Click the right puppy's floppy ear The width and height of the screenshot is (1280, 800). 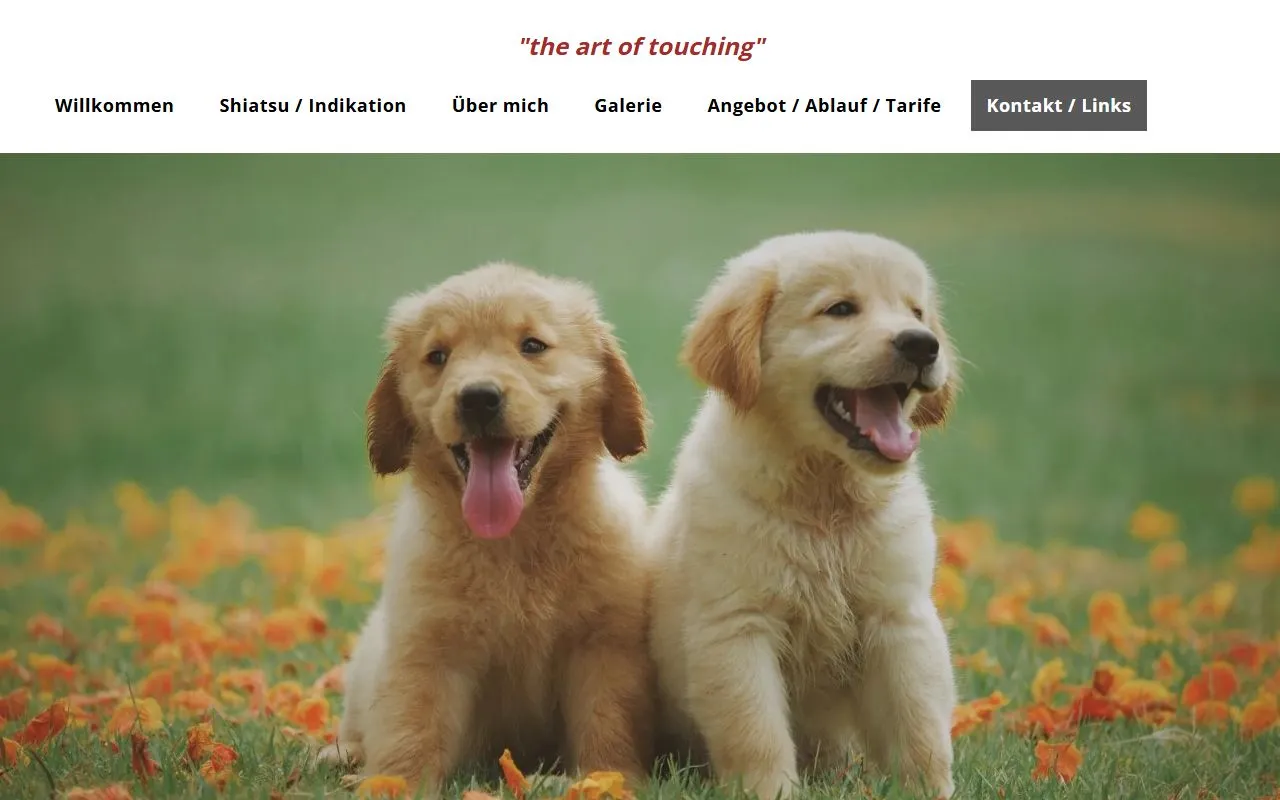(x=730, y=340)
